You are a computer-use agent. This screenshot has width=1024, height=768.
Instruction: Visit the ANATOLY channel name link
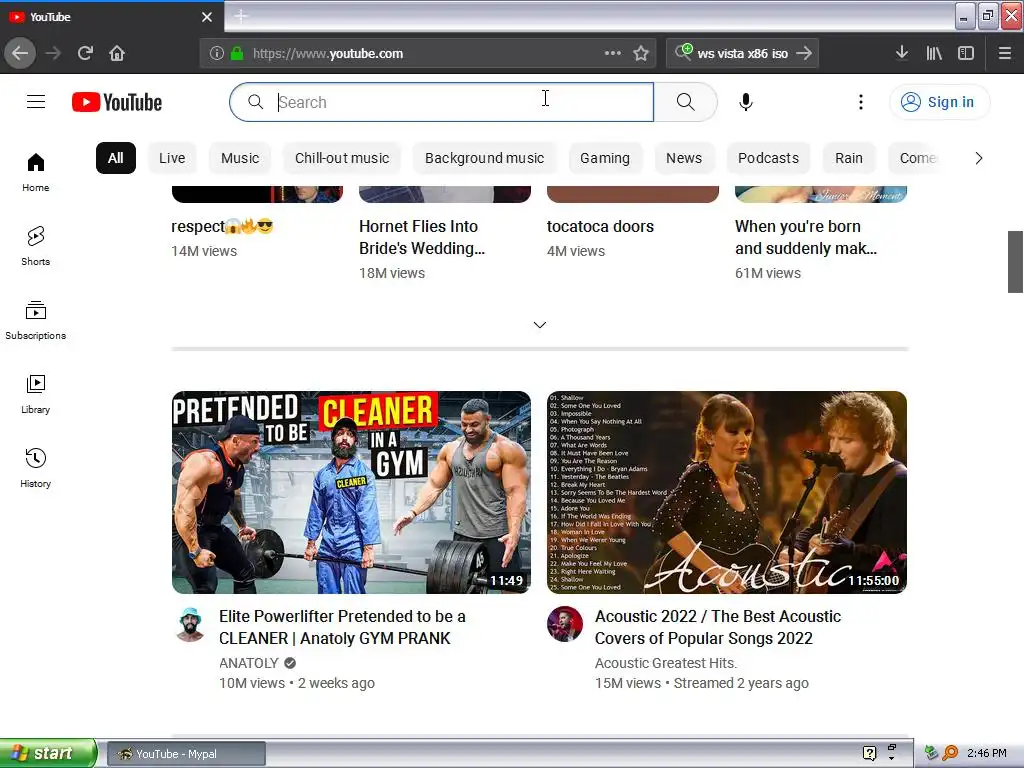pyautogui.click(x=249, y=663)
